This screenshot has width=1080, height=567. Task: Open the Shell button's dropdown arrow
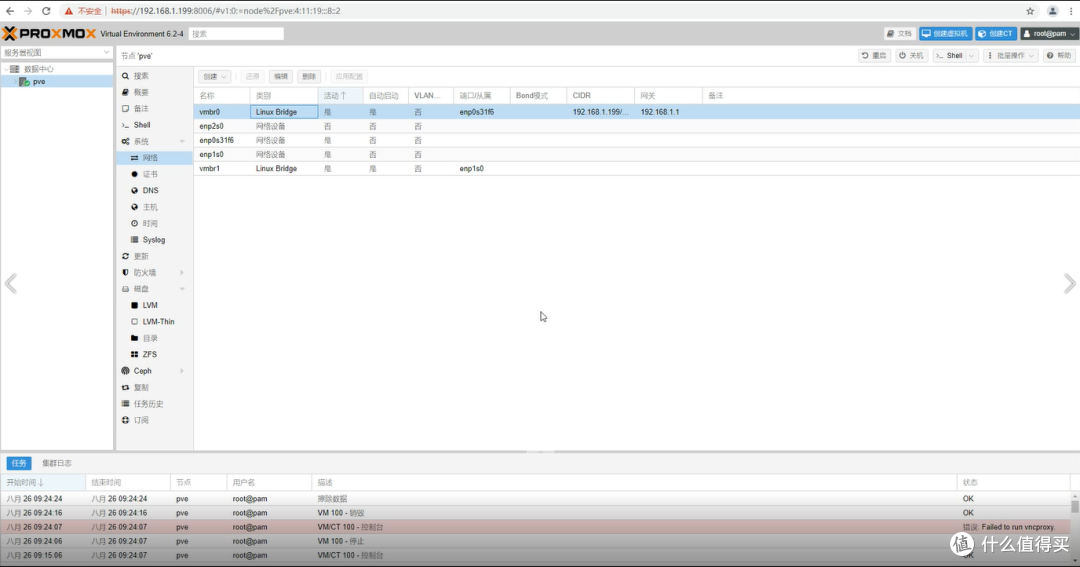coord(971,56)
